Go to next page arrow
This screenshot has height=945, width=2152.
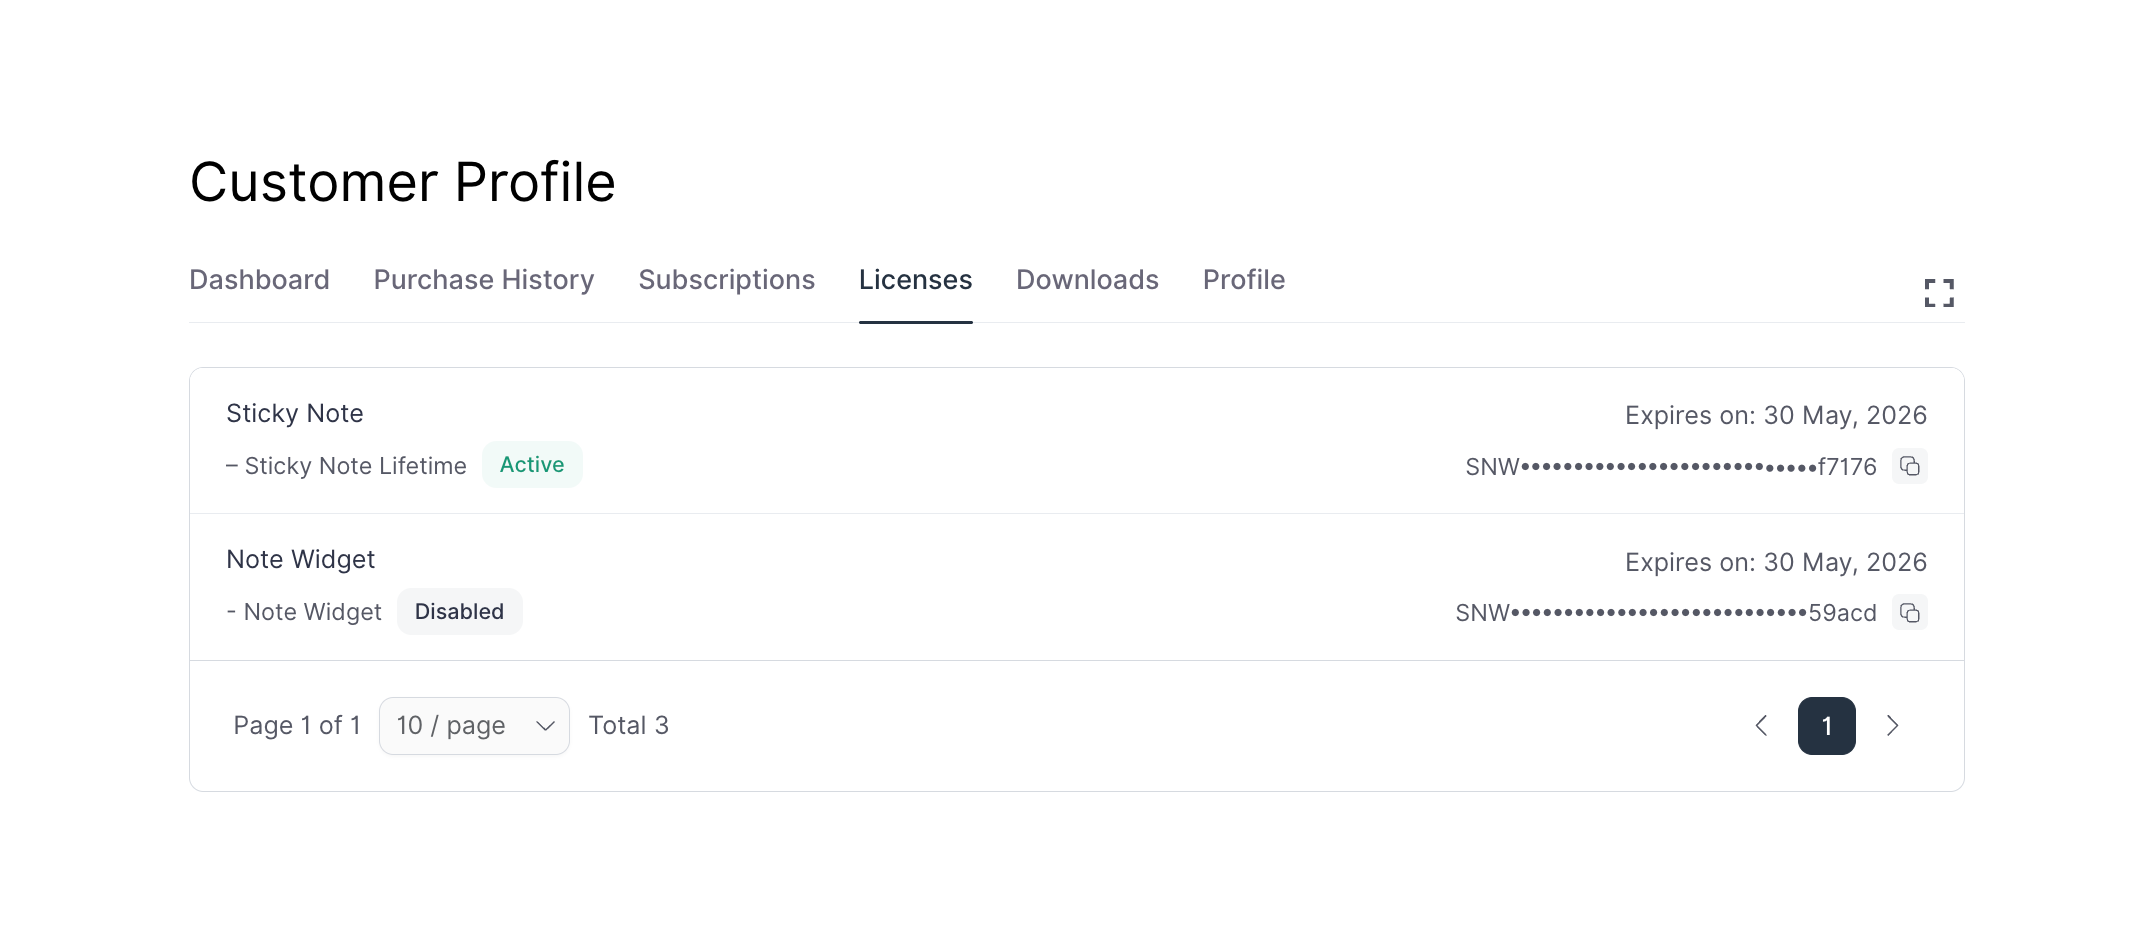coord(1892,726)
